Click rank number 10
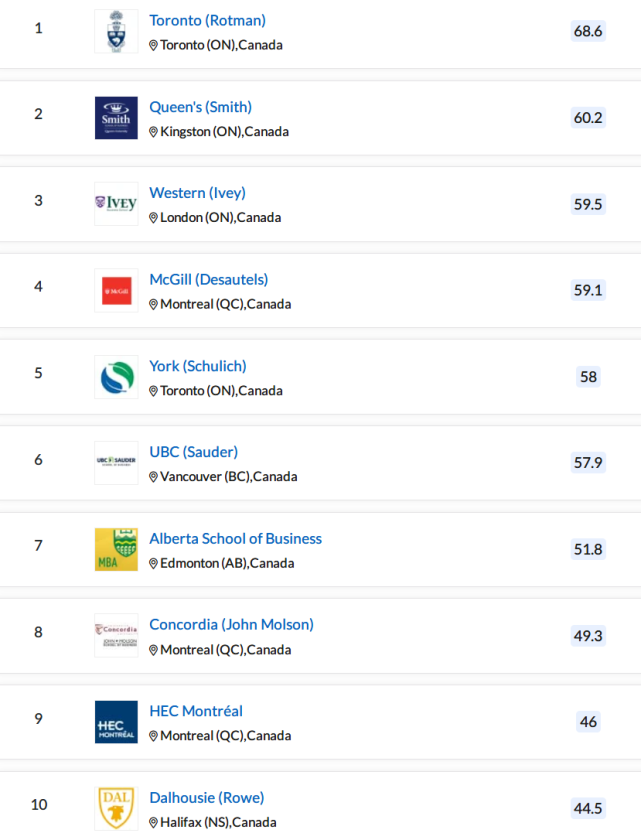 [39, 805]
